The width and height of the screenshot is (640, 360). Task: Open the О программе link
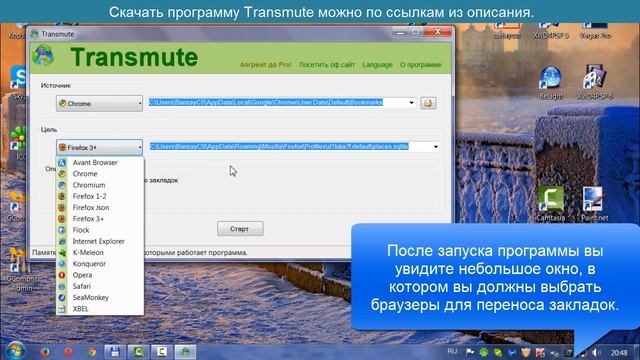[420, 64]
